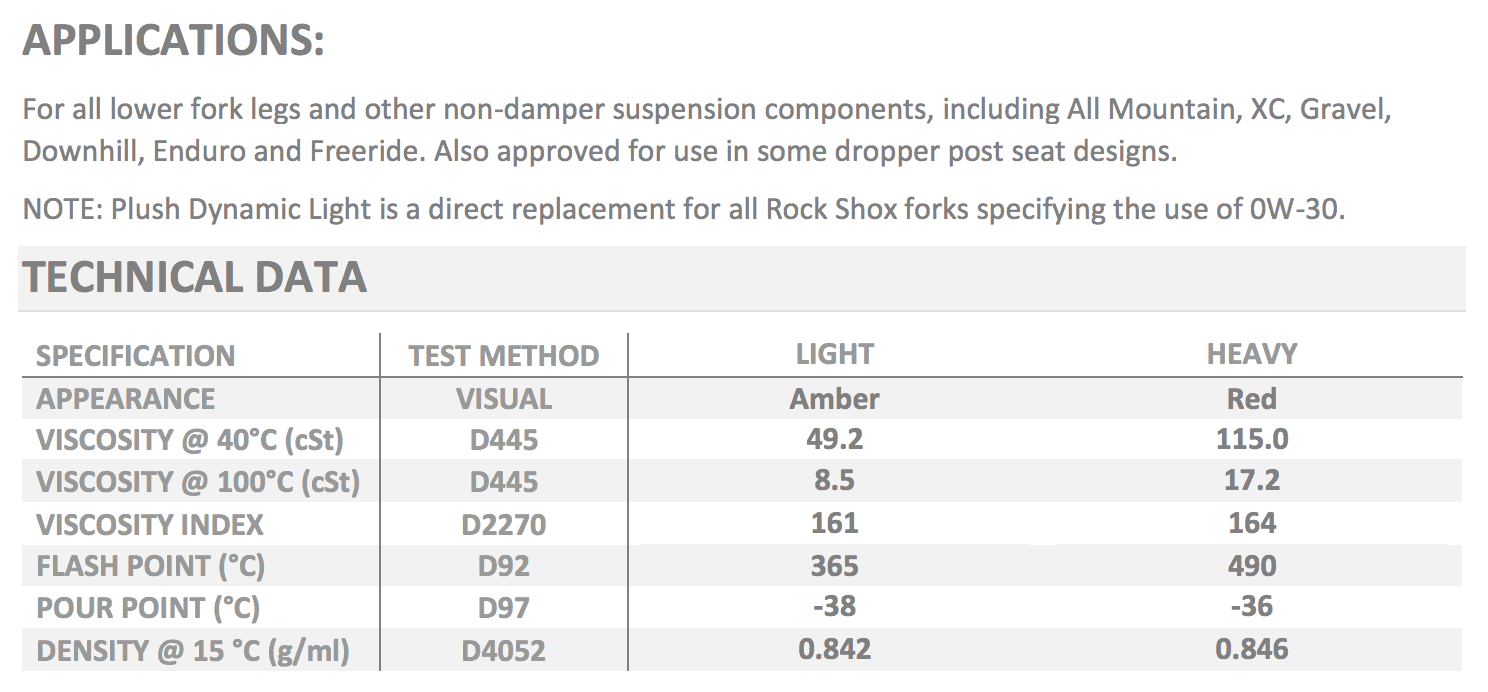The image size is (1488, 692).
Task: Select the Red appearance value
Action: (1251, 399)
